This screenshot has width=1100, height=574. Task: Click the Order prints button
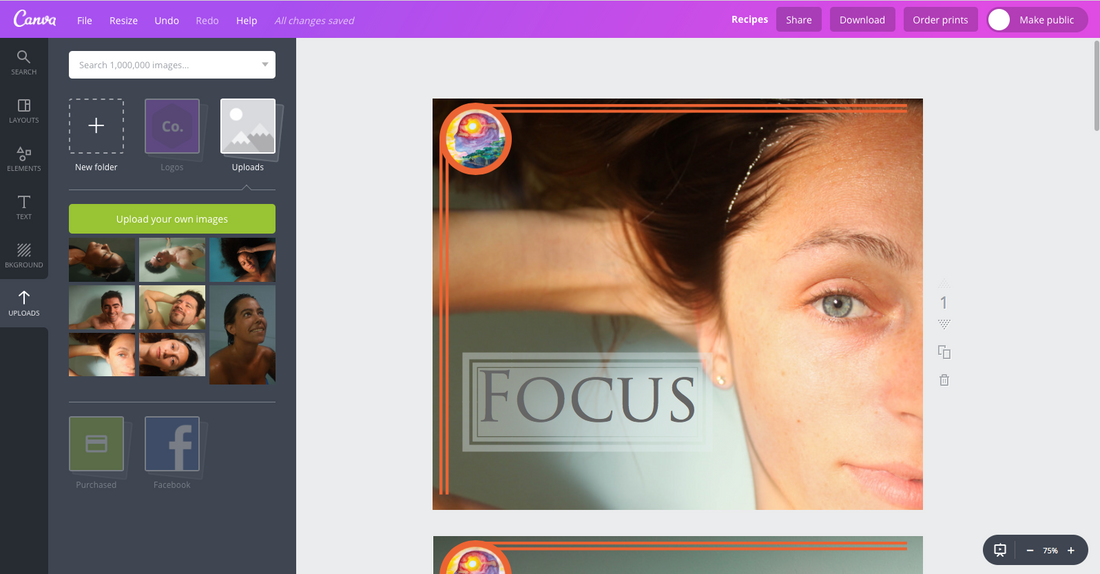point(940,20)
